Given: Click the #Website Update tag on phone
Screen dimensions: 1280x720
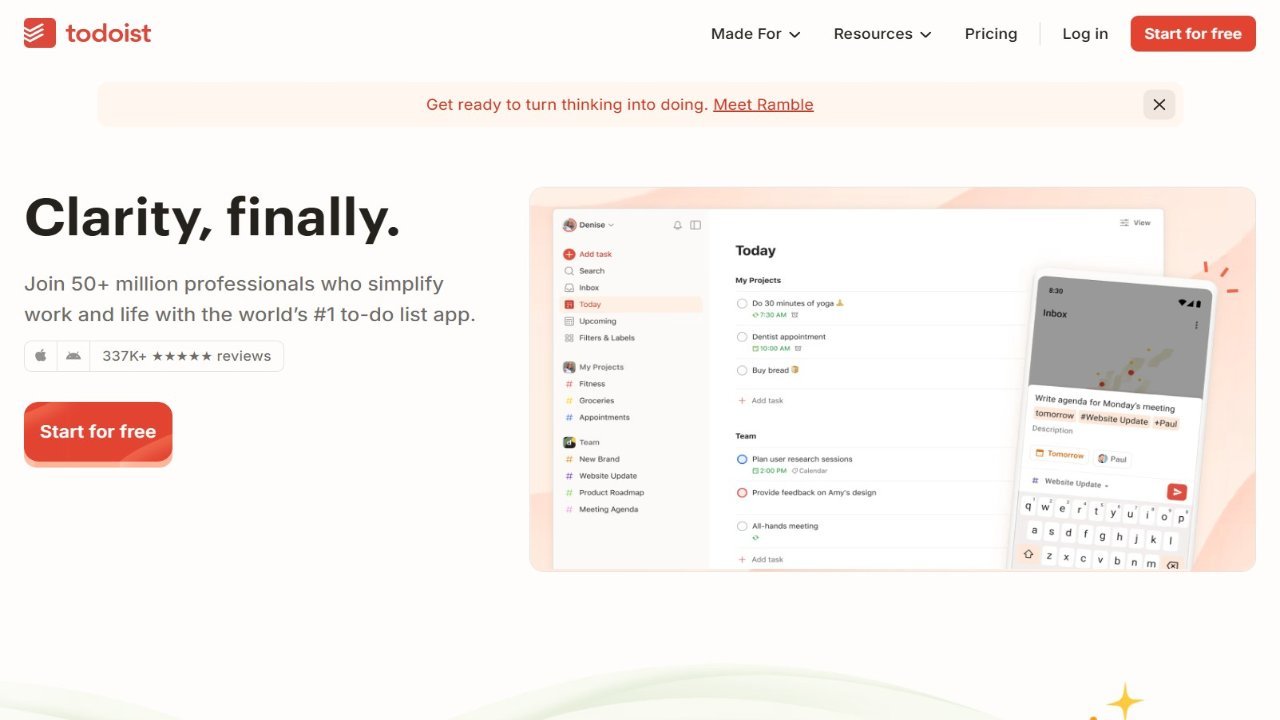Looking at the screenshot, I should [1114, 419].
